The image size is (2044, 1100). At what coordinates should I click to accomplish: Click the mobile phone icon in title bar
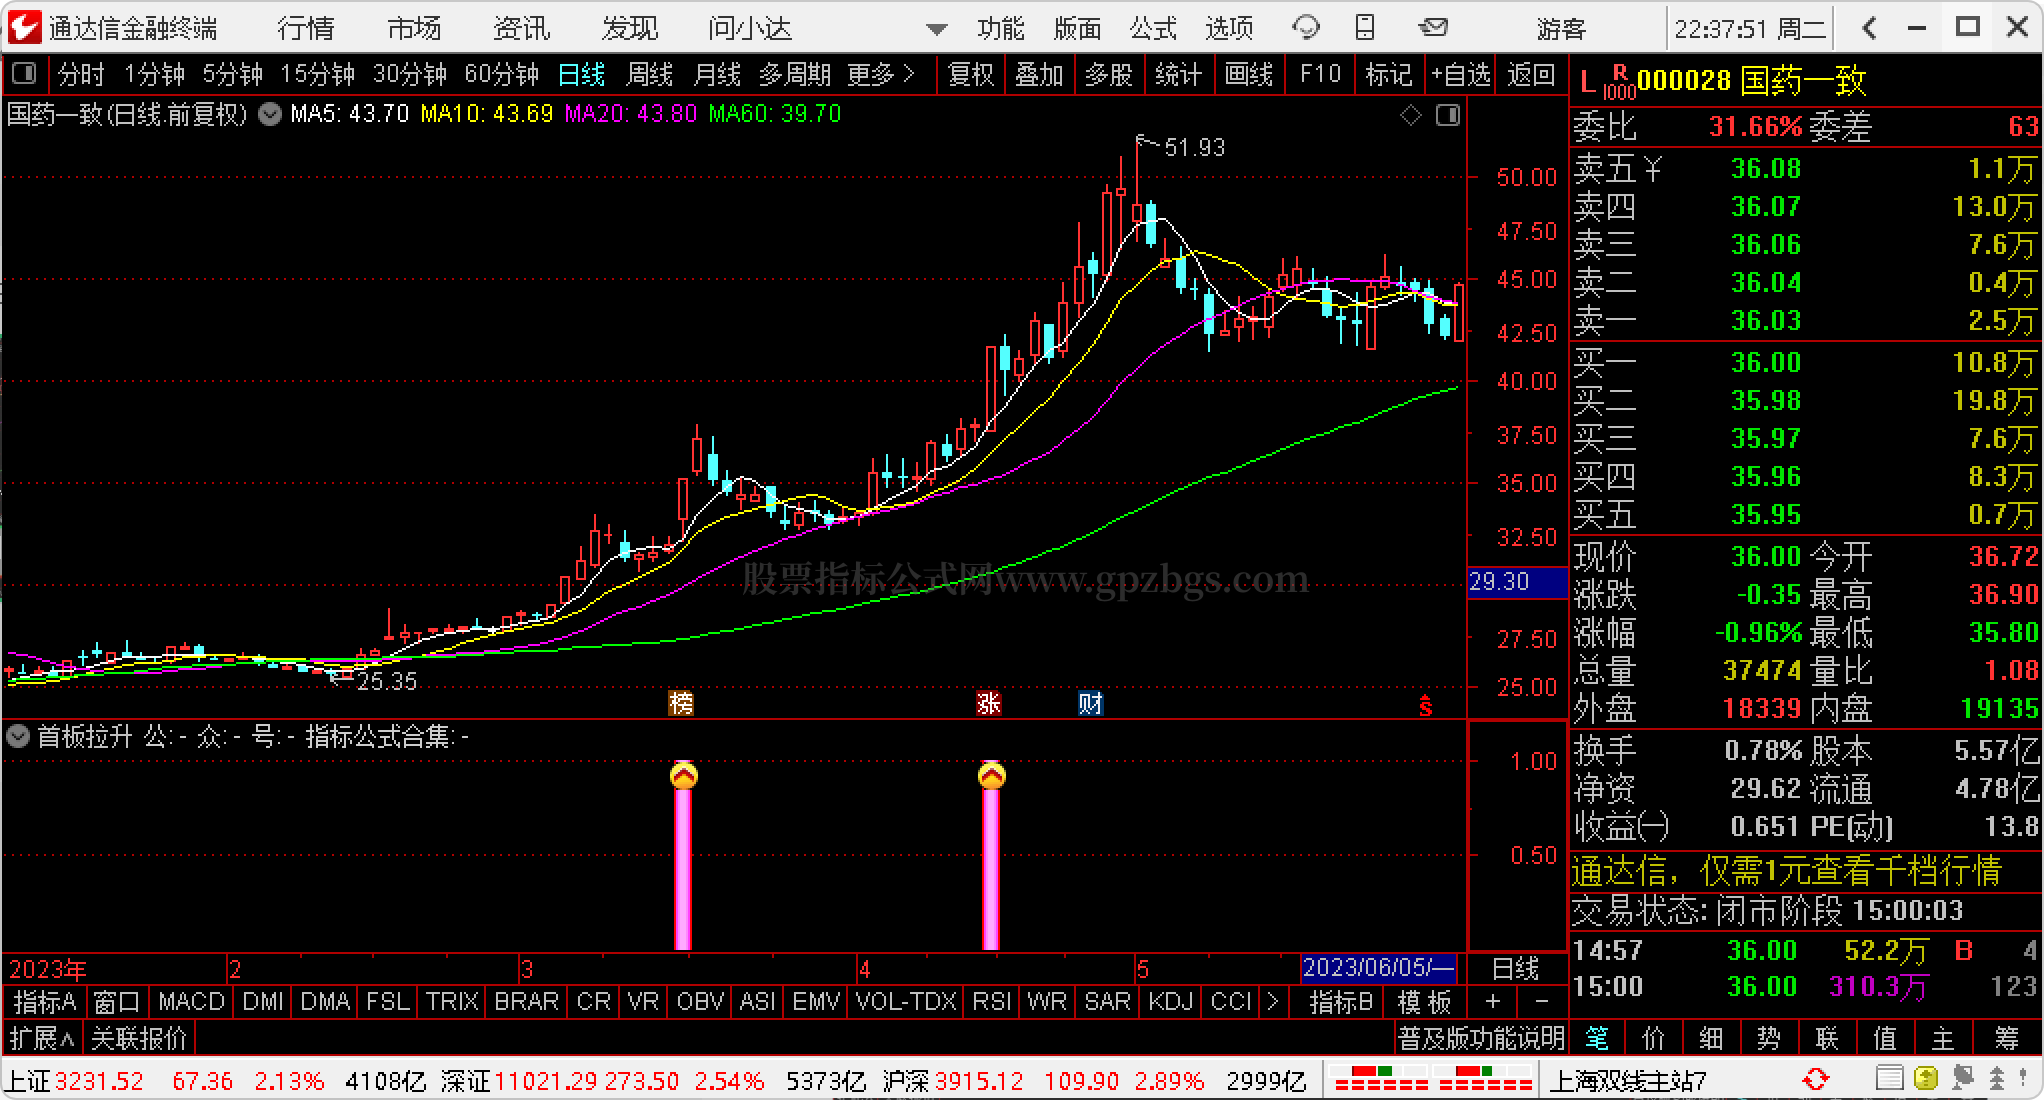(1365, 28)
